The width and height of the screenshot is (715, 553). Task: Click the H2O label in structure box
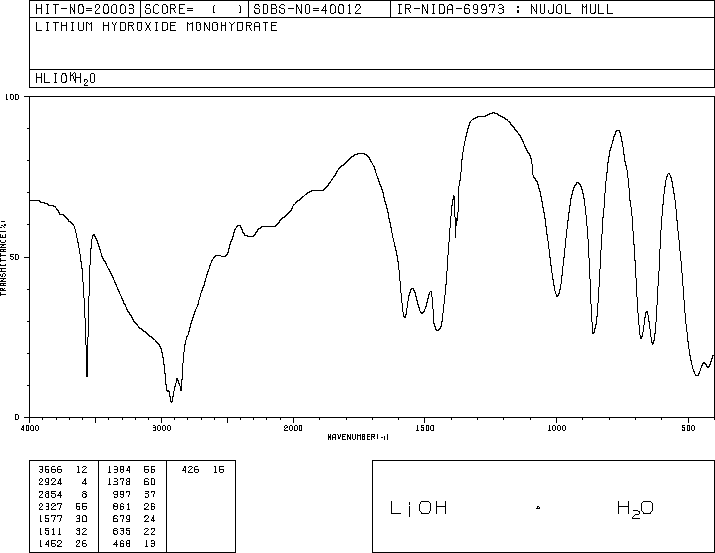pos(635,508)
